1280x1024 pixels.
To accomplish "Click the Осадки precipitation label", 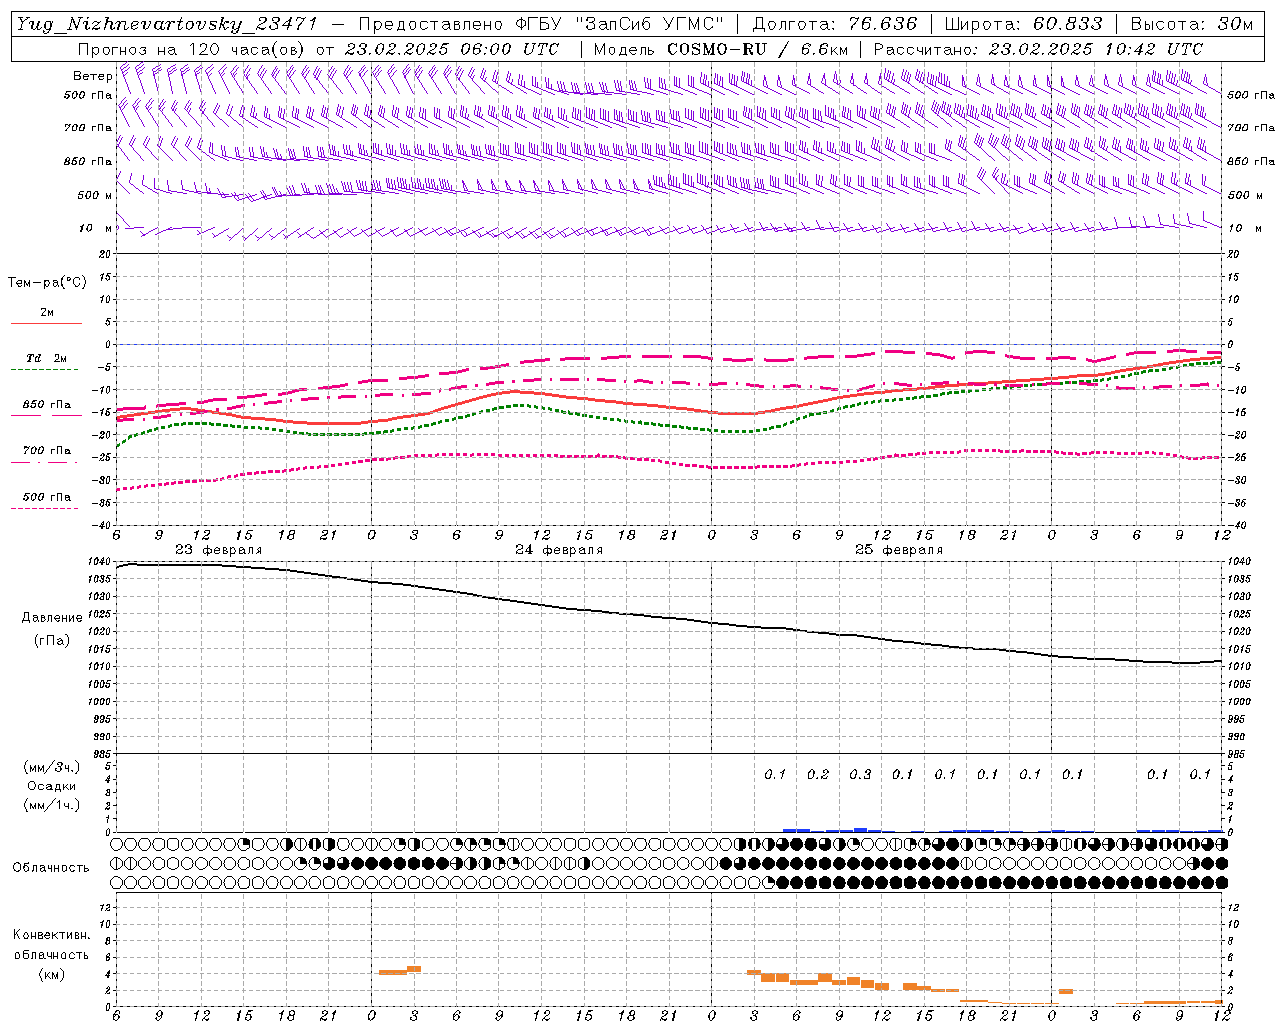I will point(51,786).
